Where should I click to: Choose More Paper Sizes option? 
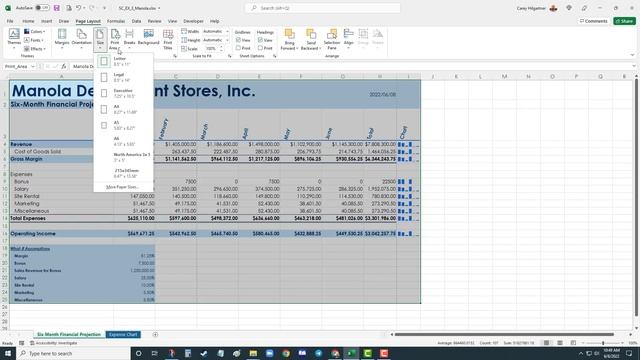pos(122,187)
